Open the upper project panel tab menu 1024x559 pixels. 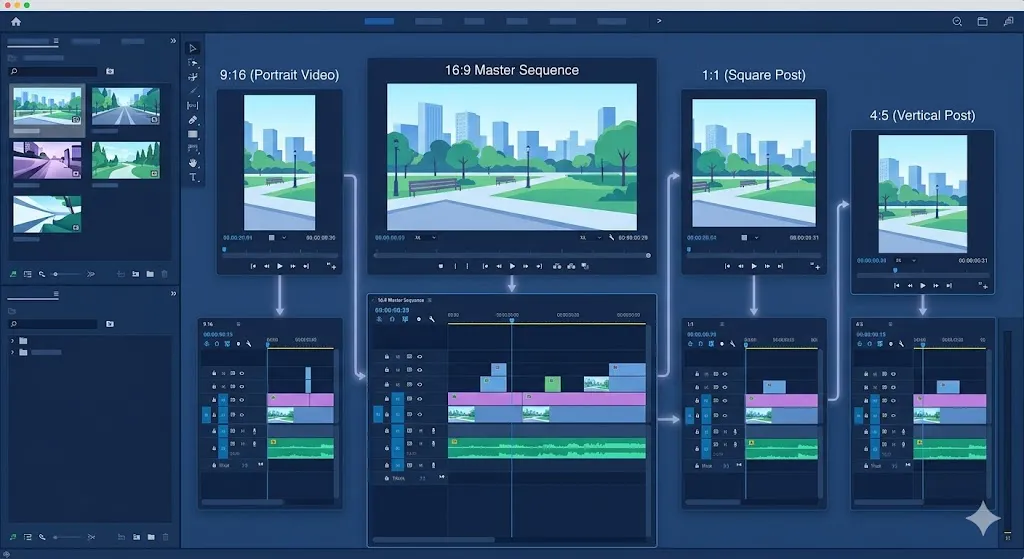pyautogui.click(x=56, y=41)
